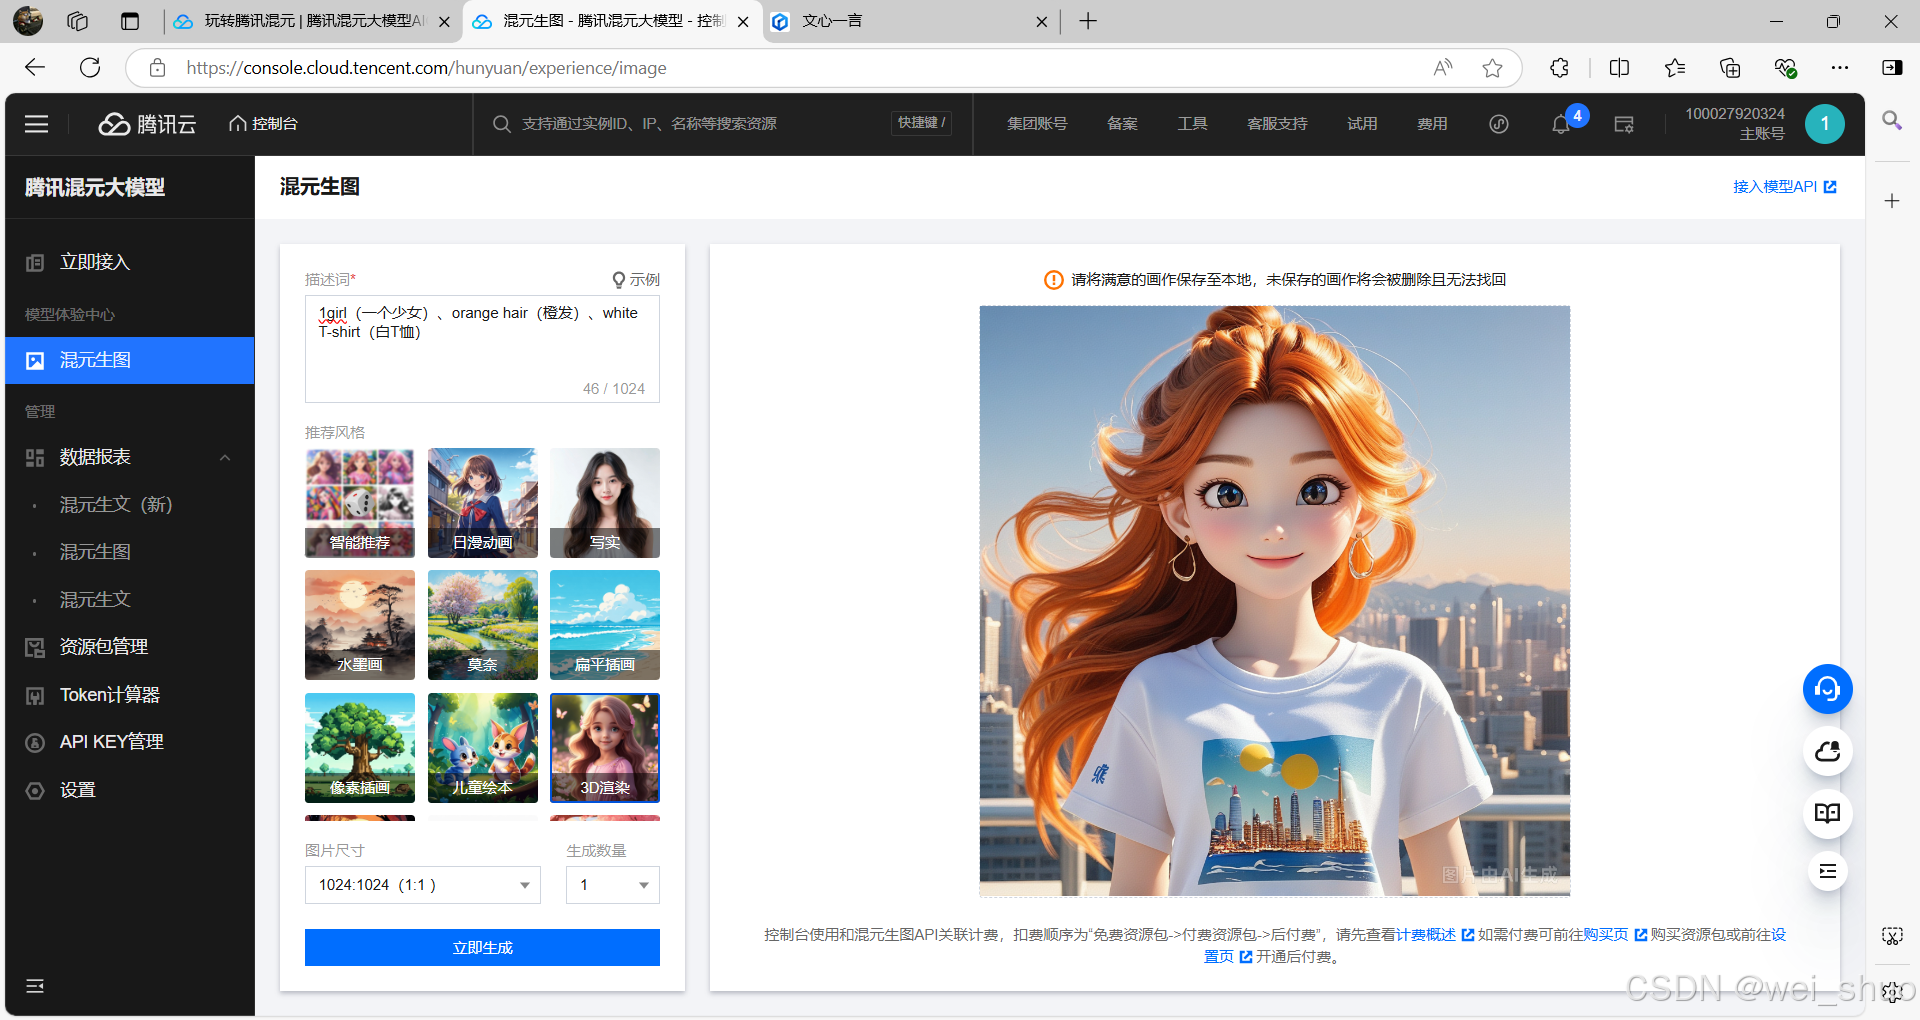Click the floating list menu icon
Screen dimensions: 1920x1020
(x=1828, y=871)
